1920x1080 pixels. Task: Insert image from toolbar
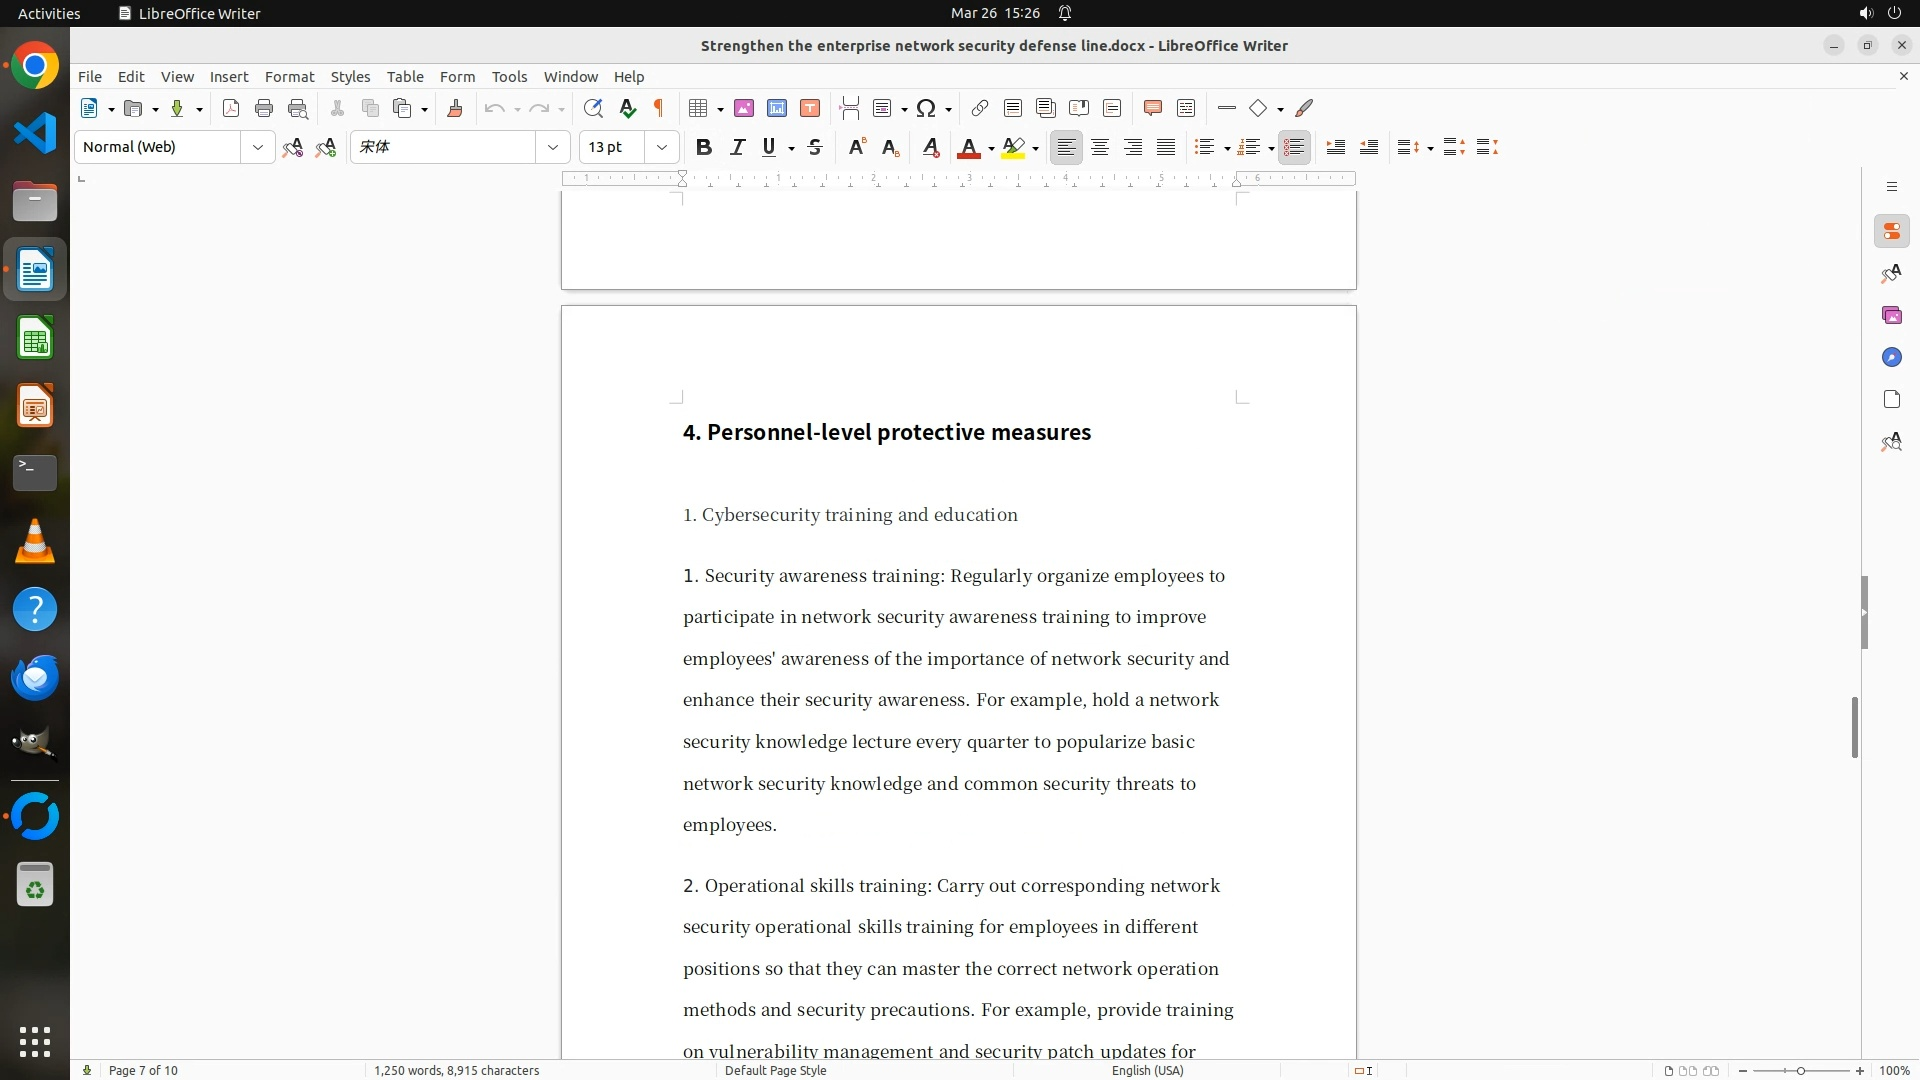744,109
